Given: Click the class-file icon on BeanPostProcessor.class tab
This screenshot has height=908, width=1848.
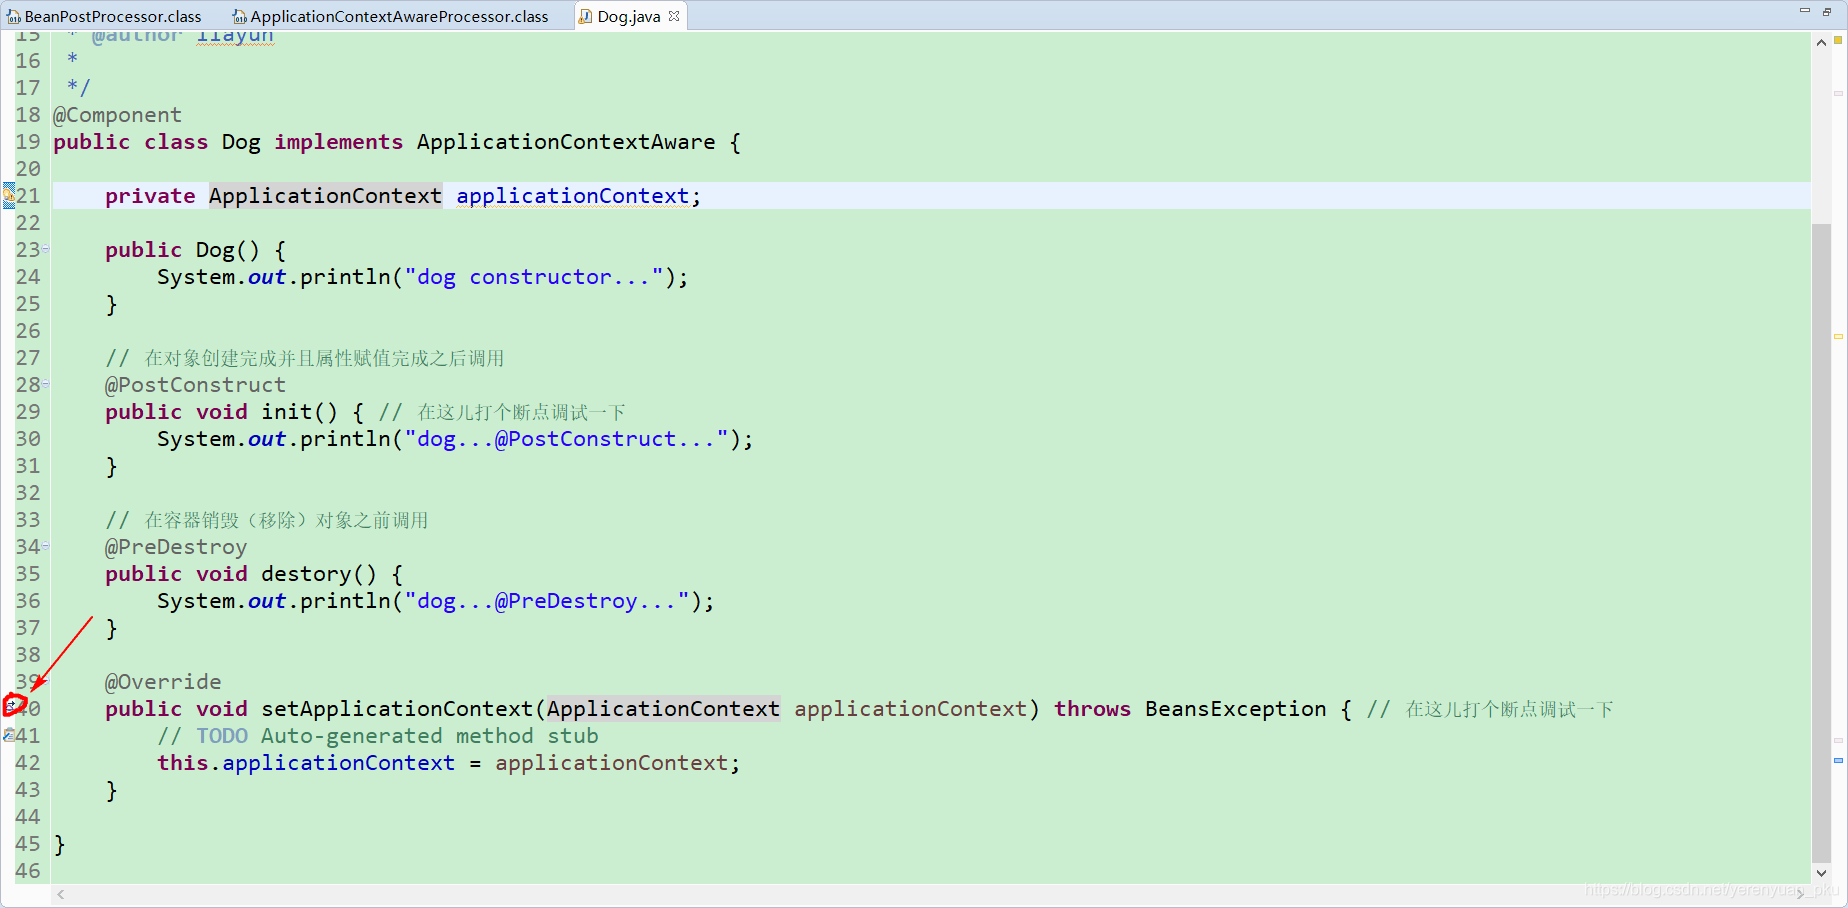Looking at the screenshot, I should [14, 17].
